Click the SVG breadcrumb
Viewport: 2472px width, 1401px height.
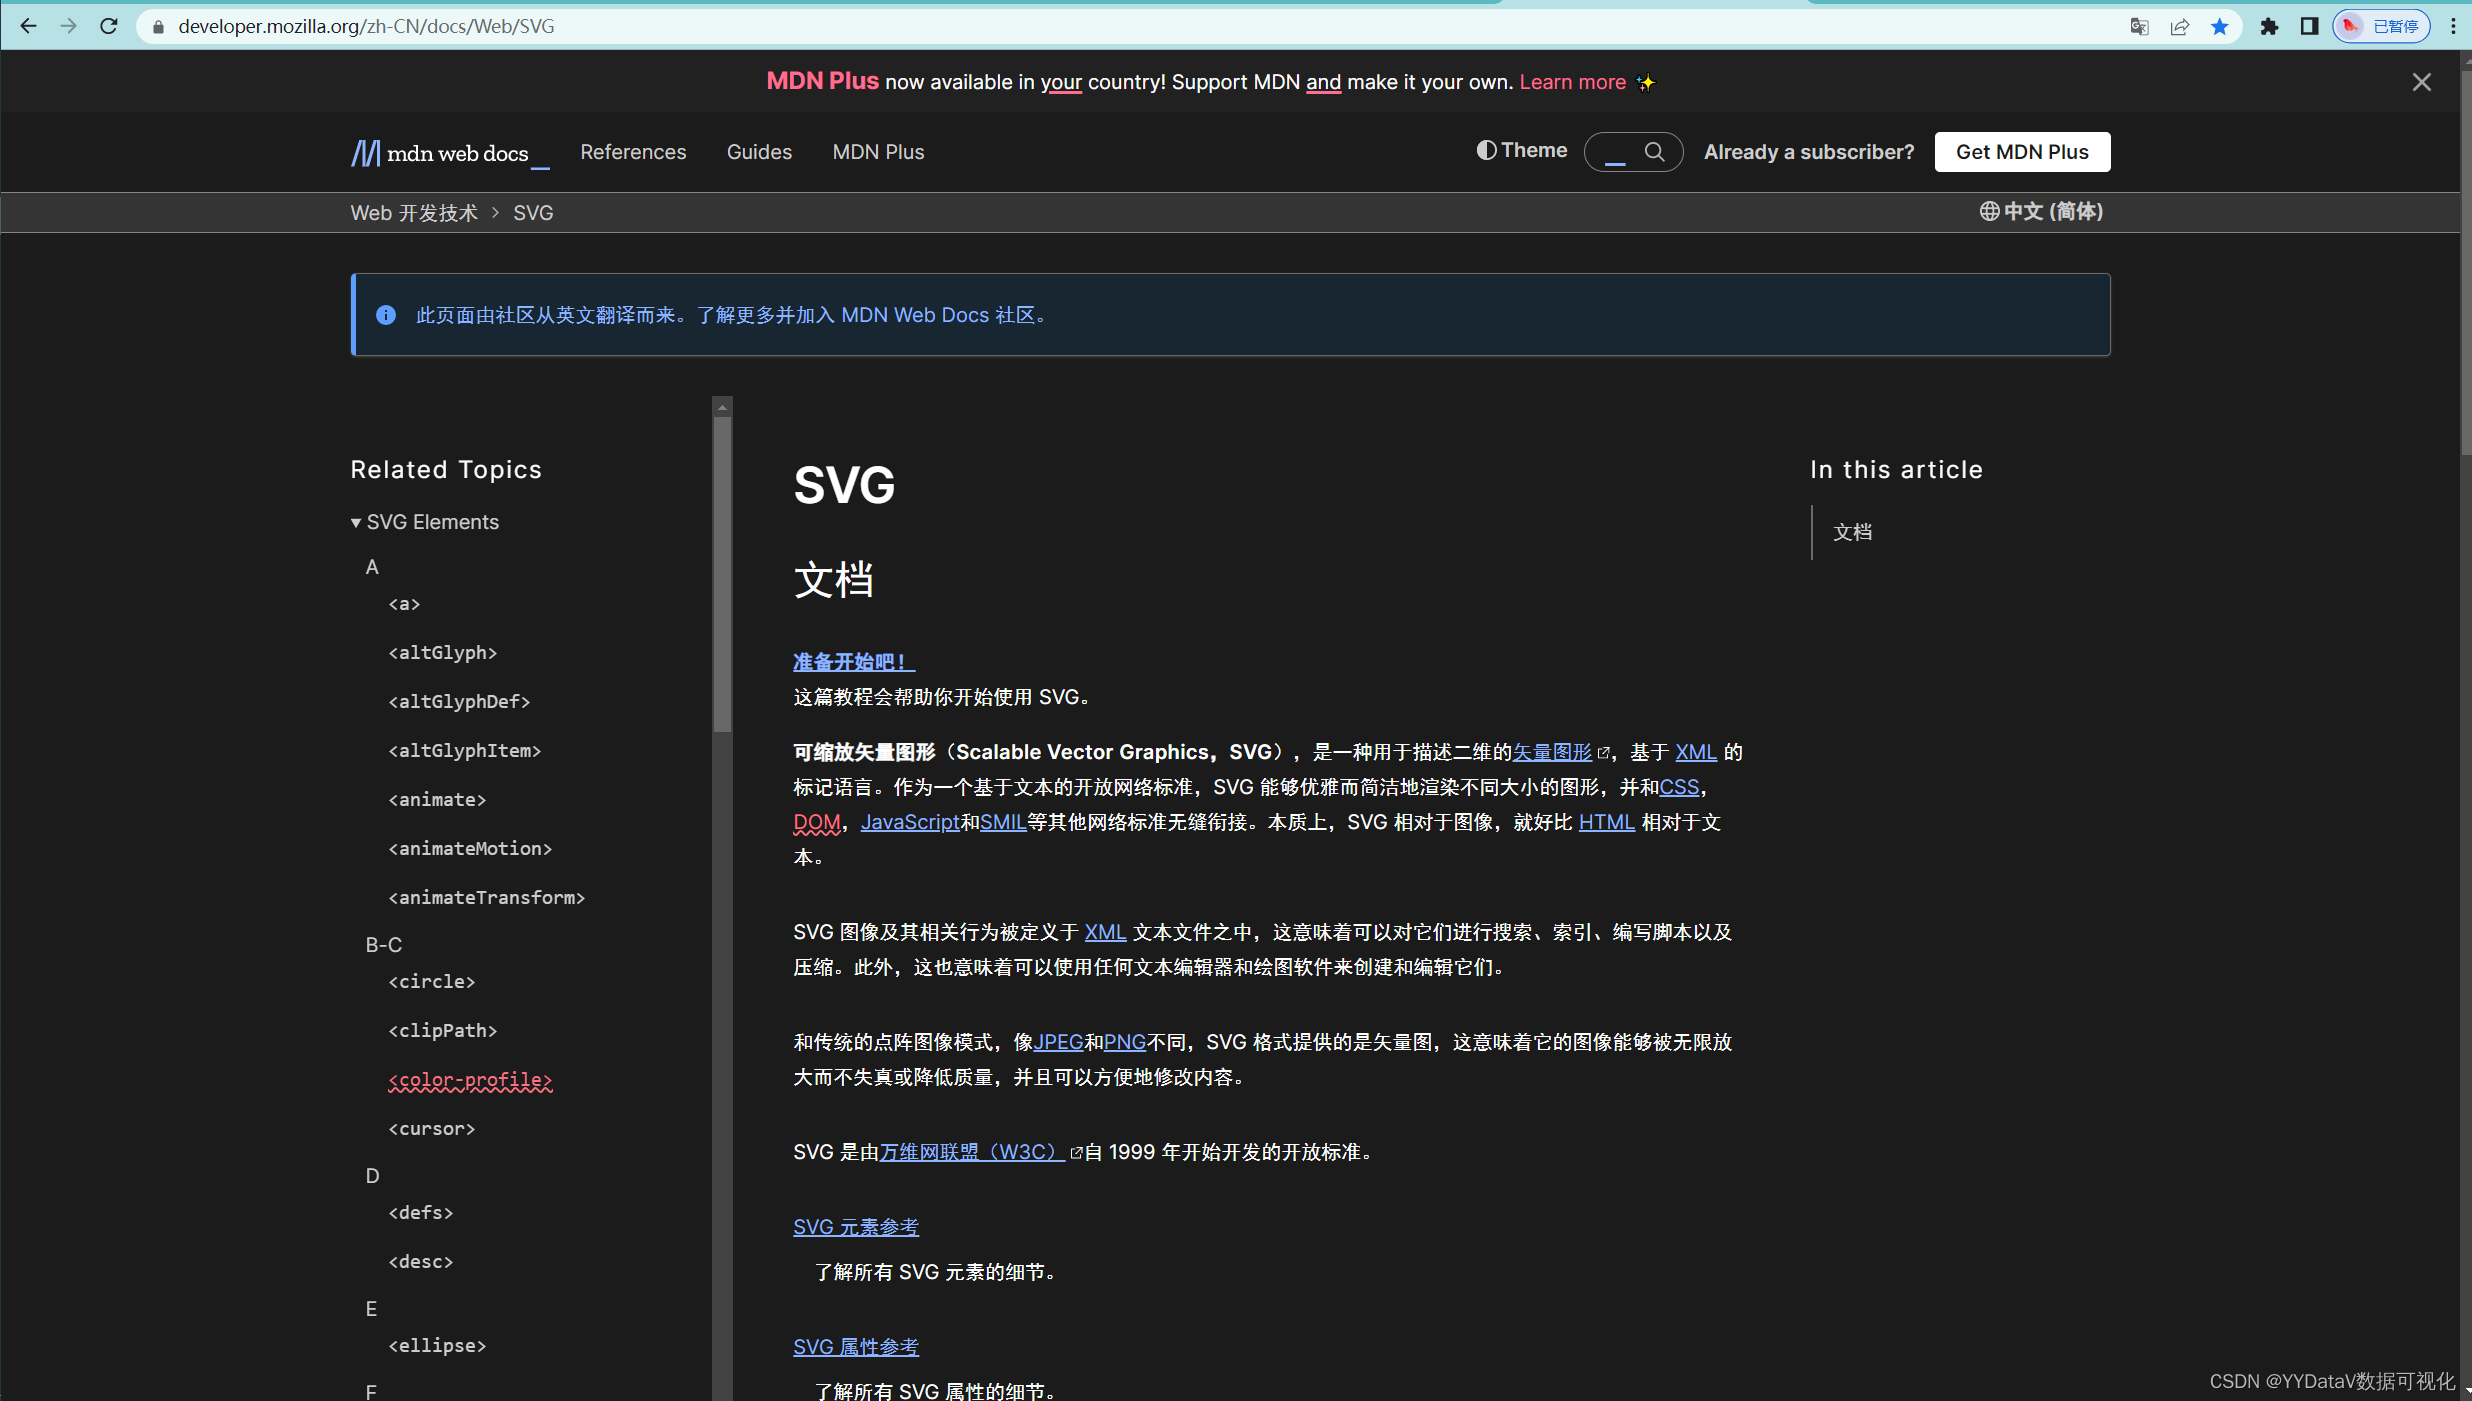[x=533, y=213]
